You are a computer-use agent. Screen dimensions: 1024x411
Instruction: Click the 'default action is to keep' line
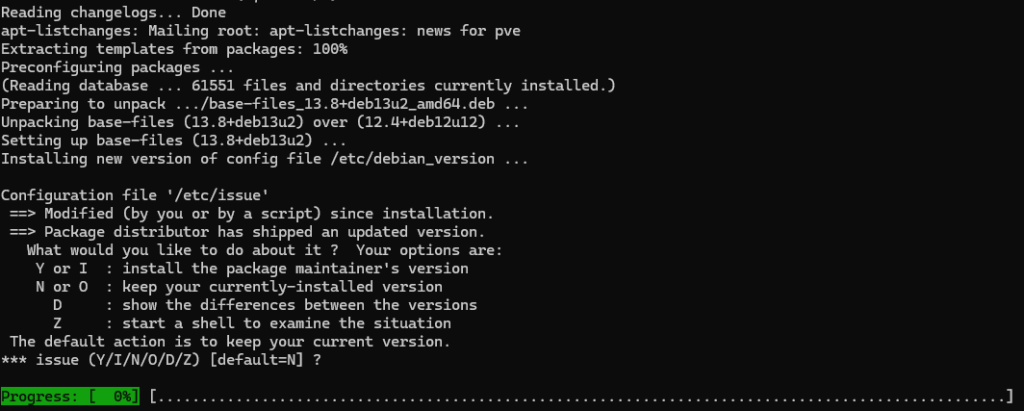pos(230,342)
